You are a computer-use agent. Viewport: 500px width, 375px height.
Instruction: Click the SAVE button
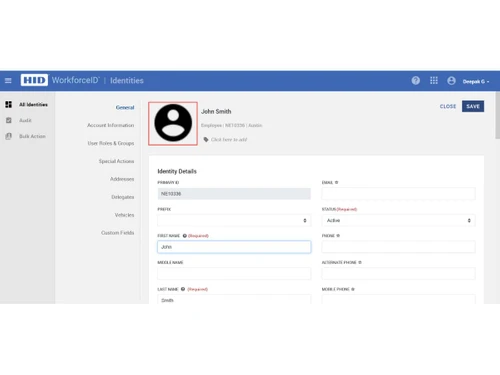pyautogui.click(x=473, y=106)
